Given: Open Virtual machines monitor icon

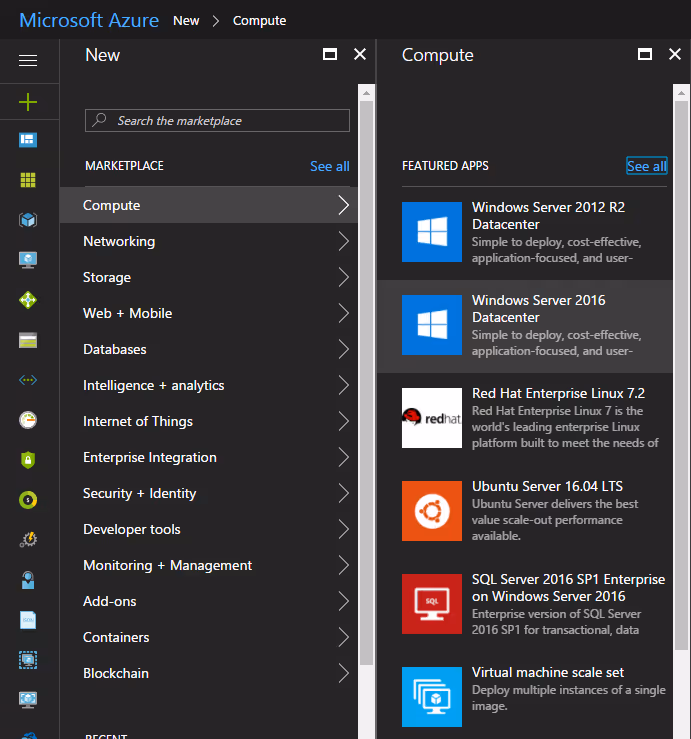Looking at the screenshot, I should (28, 260).
